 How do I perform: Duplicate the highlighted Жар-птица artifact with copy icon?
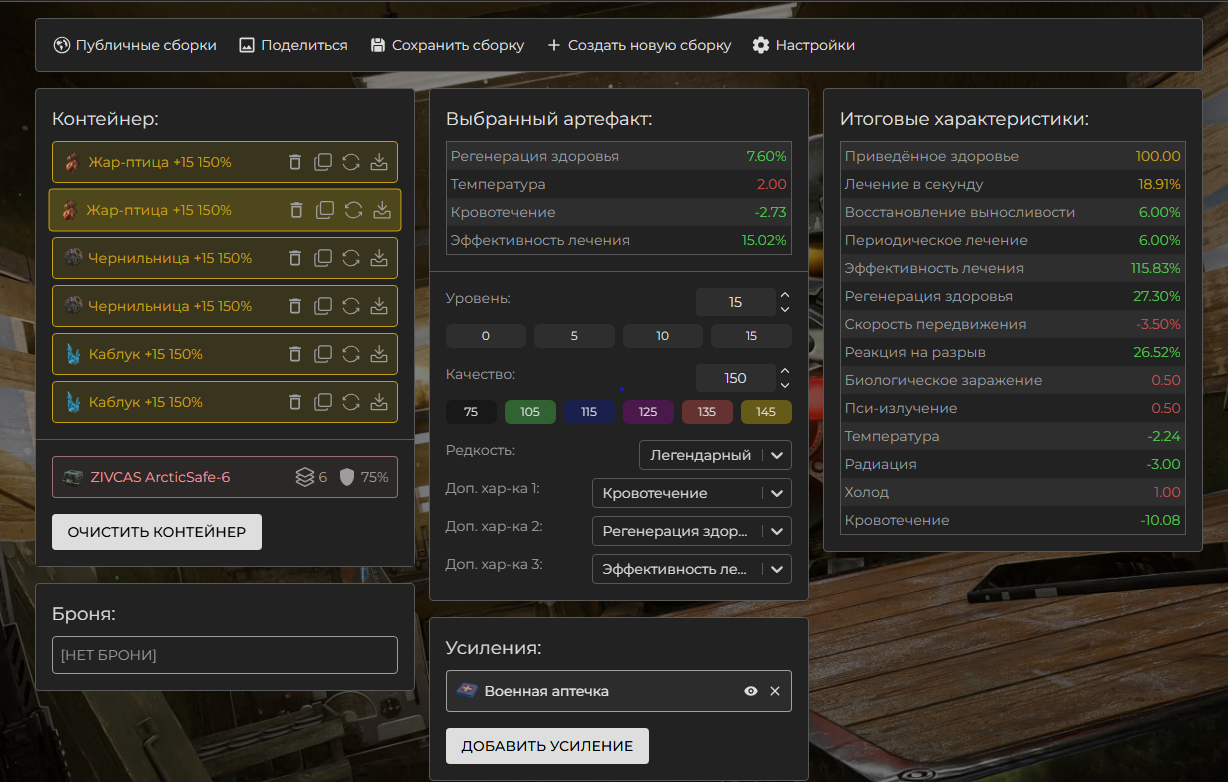(x=325, y=210)
